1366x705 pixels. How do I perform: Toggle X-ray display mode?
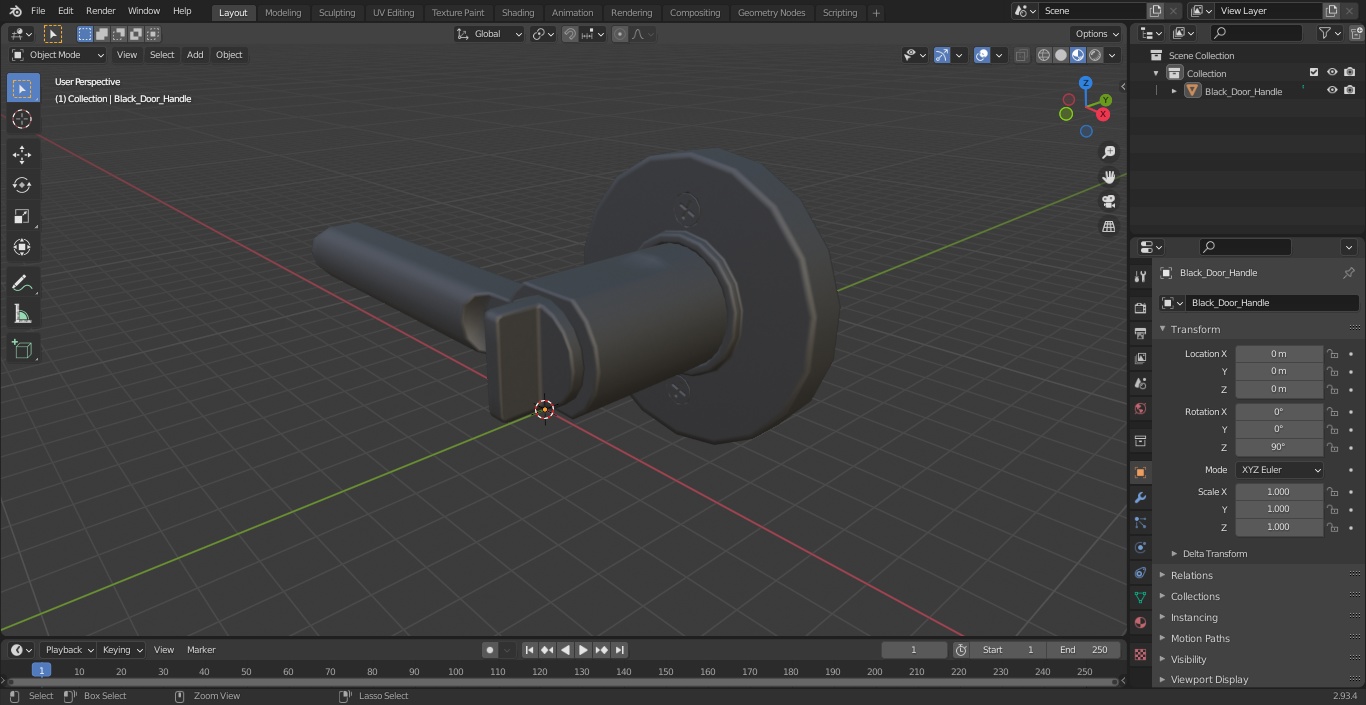pyautogui.click(x=1021, y=55)
